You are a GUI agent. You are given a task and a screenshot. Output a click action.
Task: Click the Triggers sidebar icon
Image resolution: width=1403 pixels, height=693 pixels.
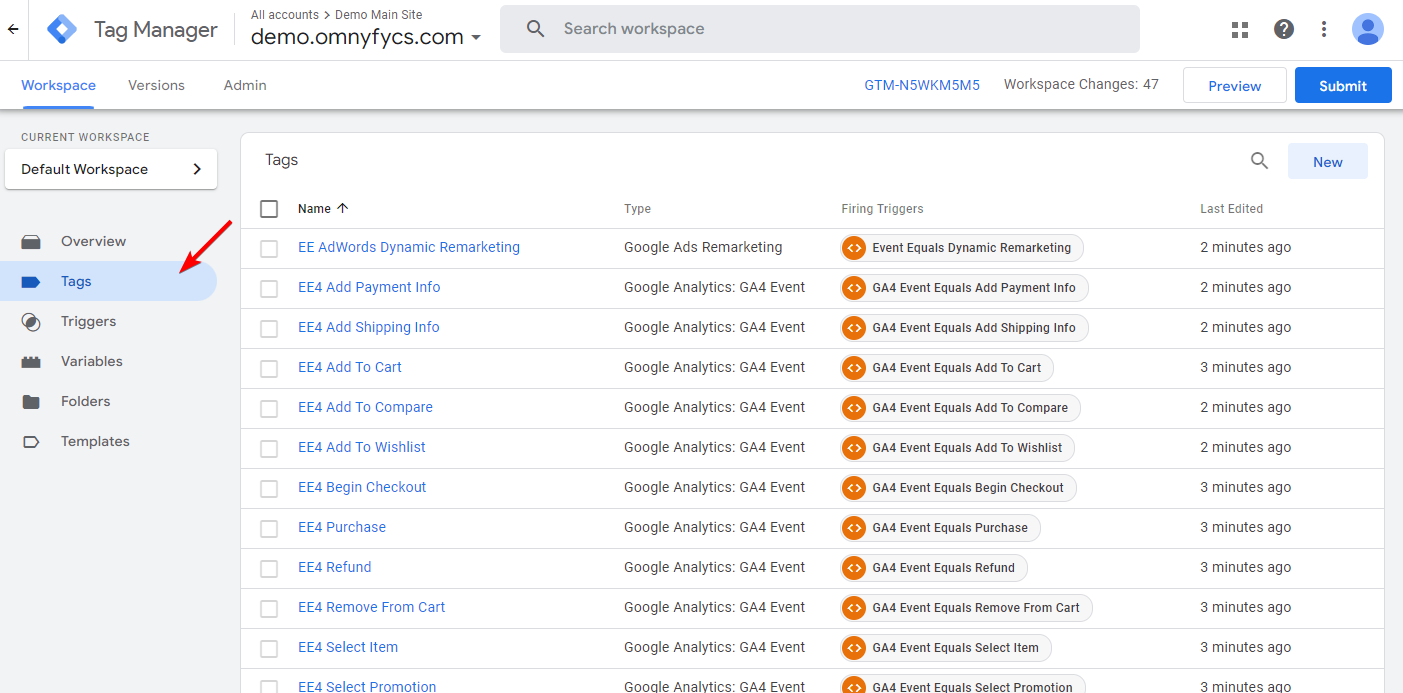31,321
